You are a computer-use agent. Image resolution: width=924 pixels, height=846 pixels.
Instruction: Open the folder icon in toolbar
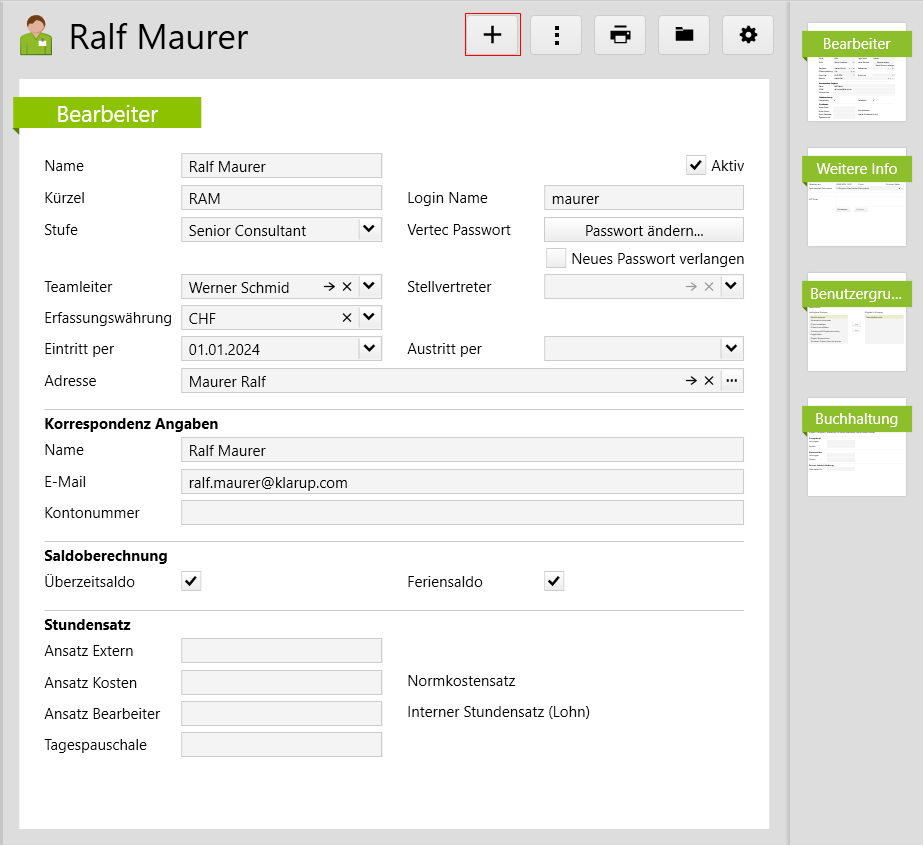click(684, 35)
